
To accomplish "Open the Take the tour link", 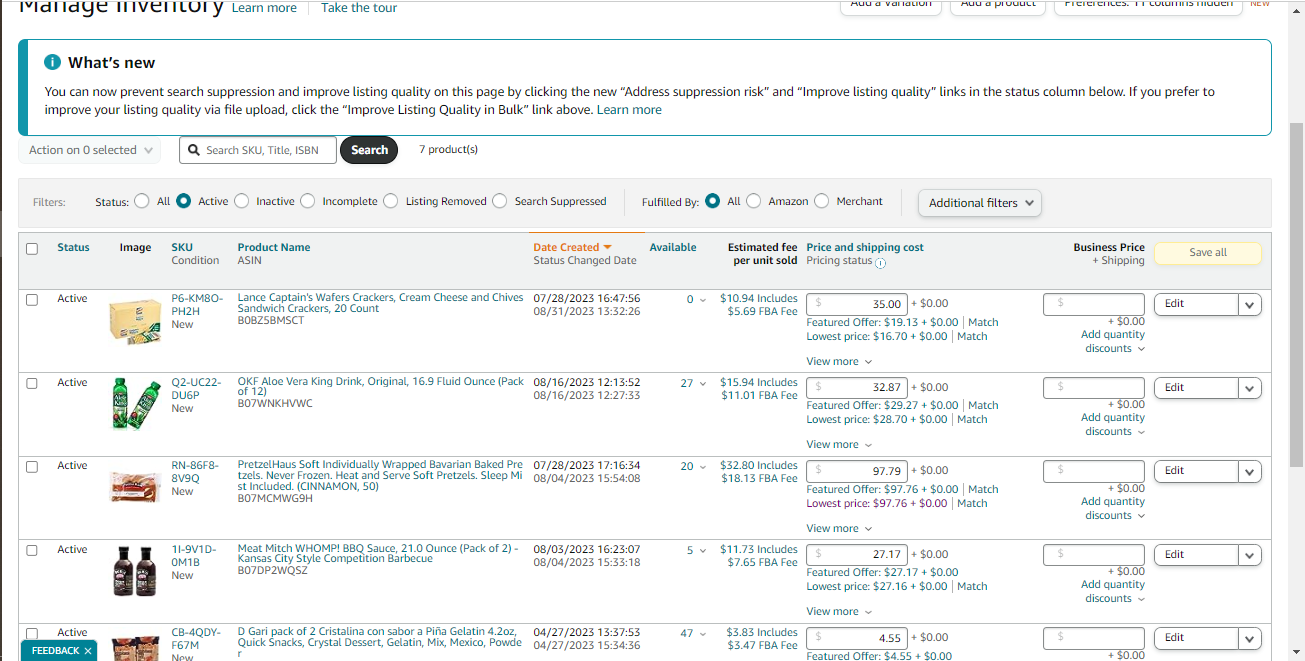I will coord(359,8).
